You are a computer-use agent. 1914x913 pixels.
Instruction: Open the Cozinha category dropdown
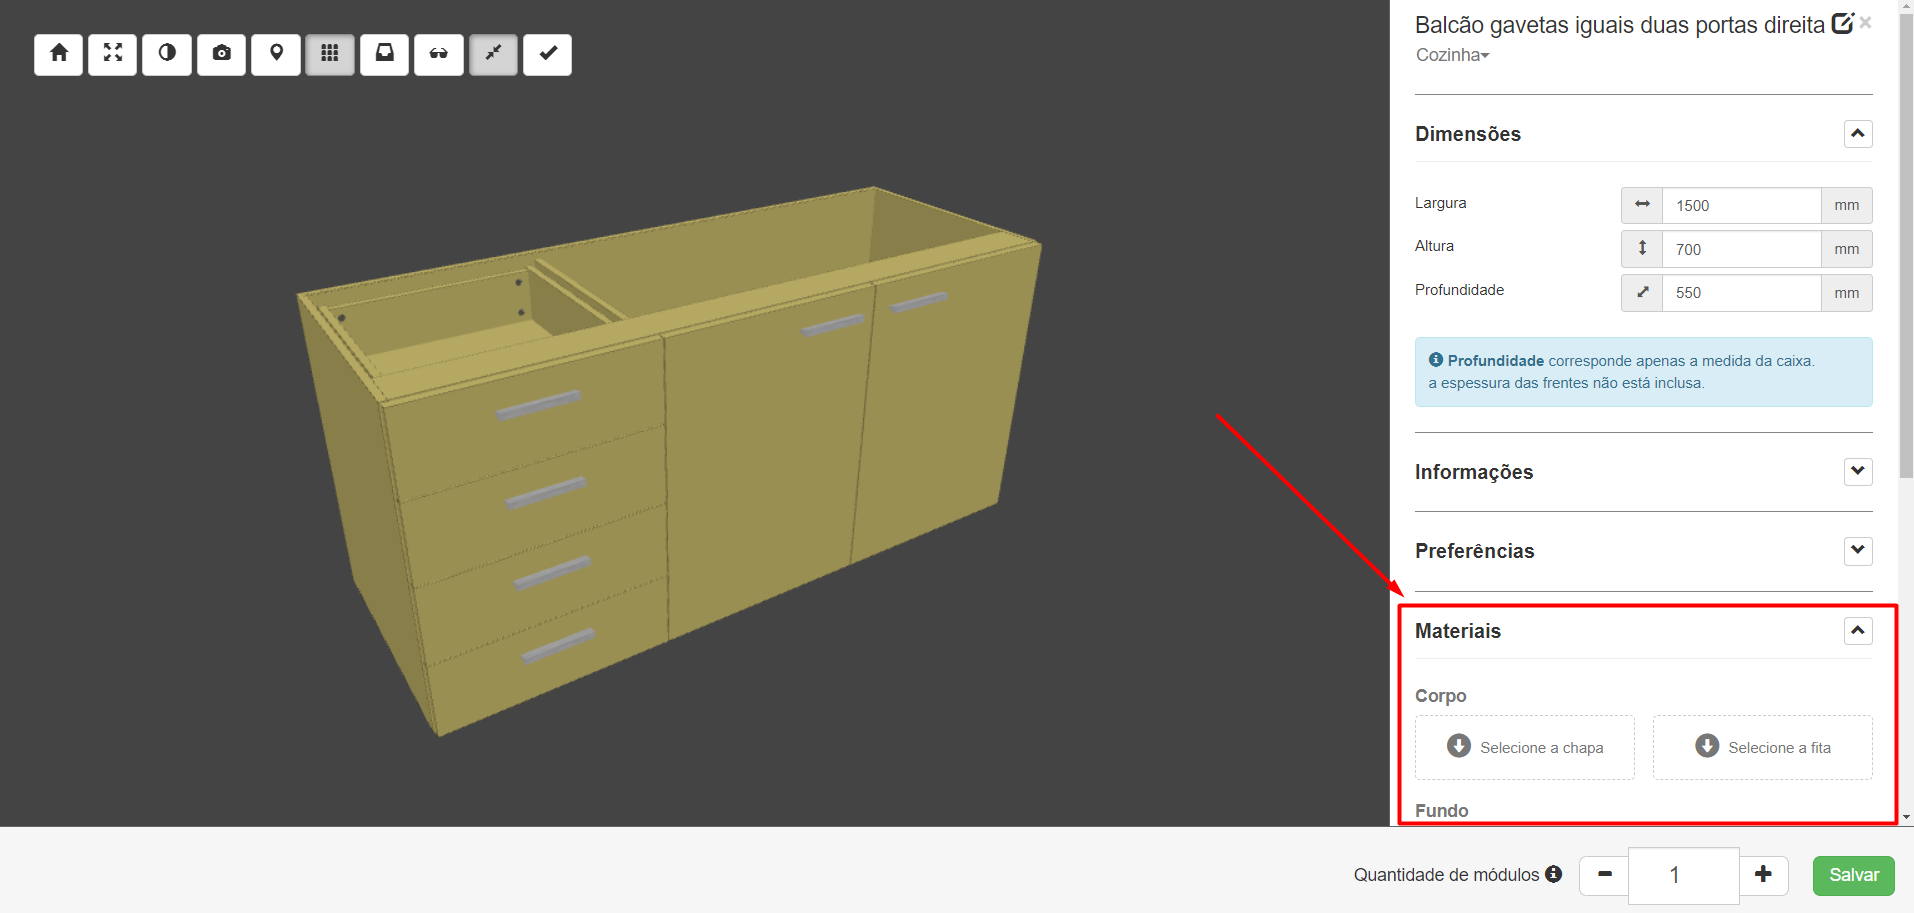(x=1453, y=55)
